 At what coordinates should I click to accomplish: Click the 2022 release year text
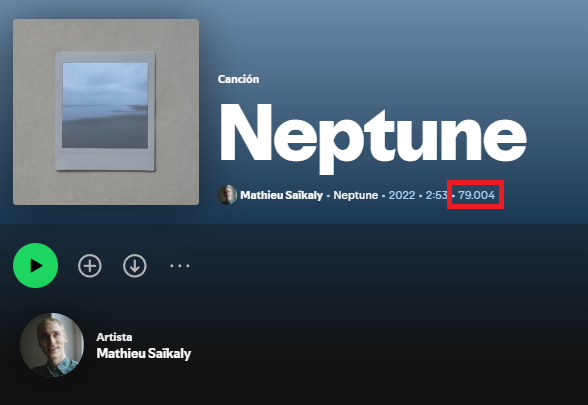[x=402, y=195]
